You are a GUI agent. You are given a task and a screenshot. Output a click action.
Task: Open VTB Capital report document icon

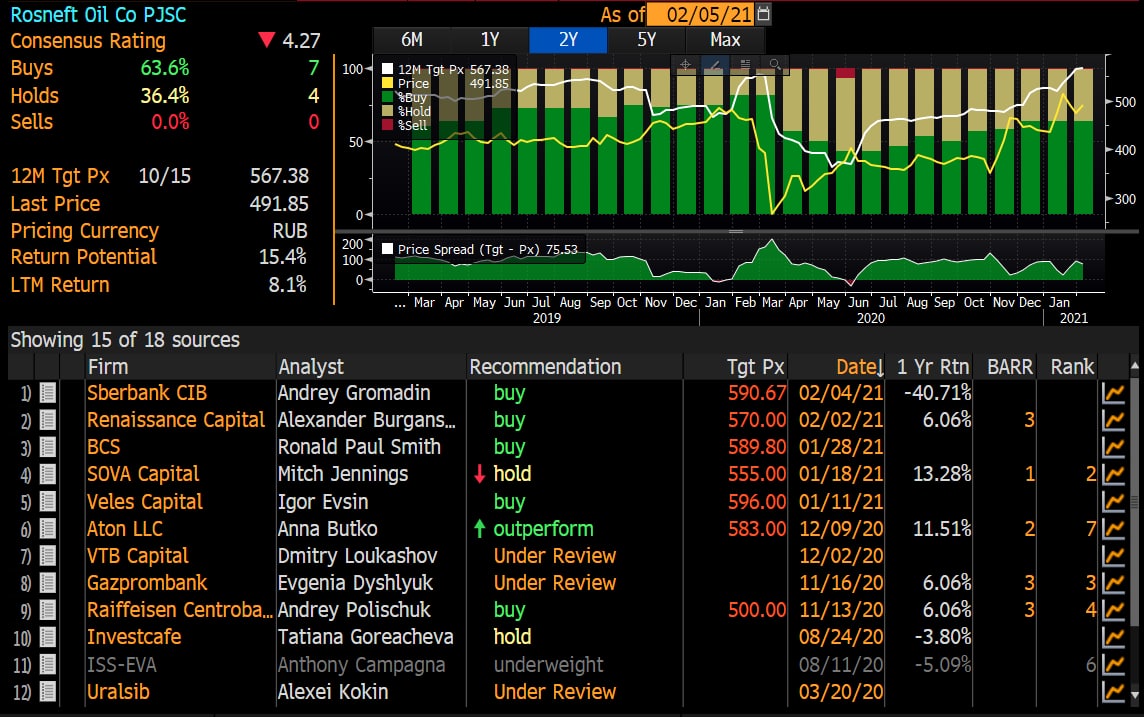click(x=47, y=556)
